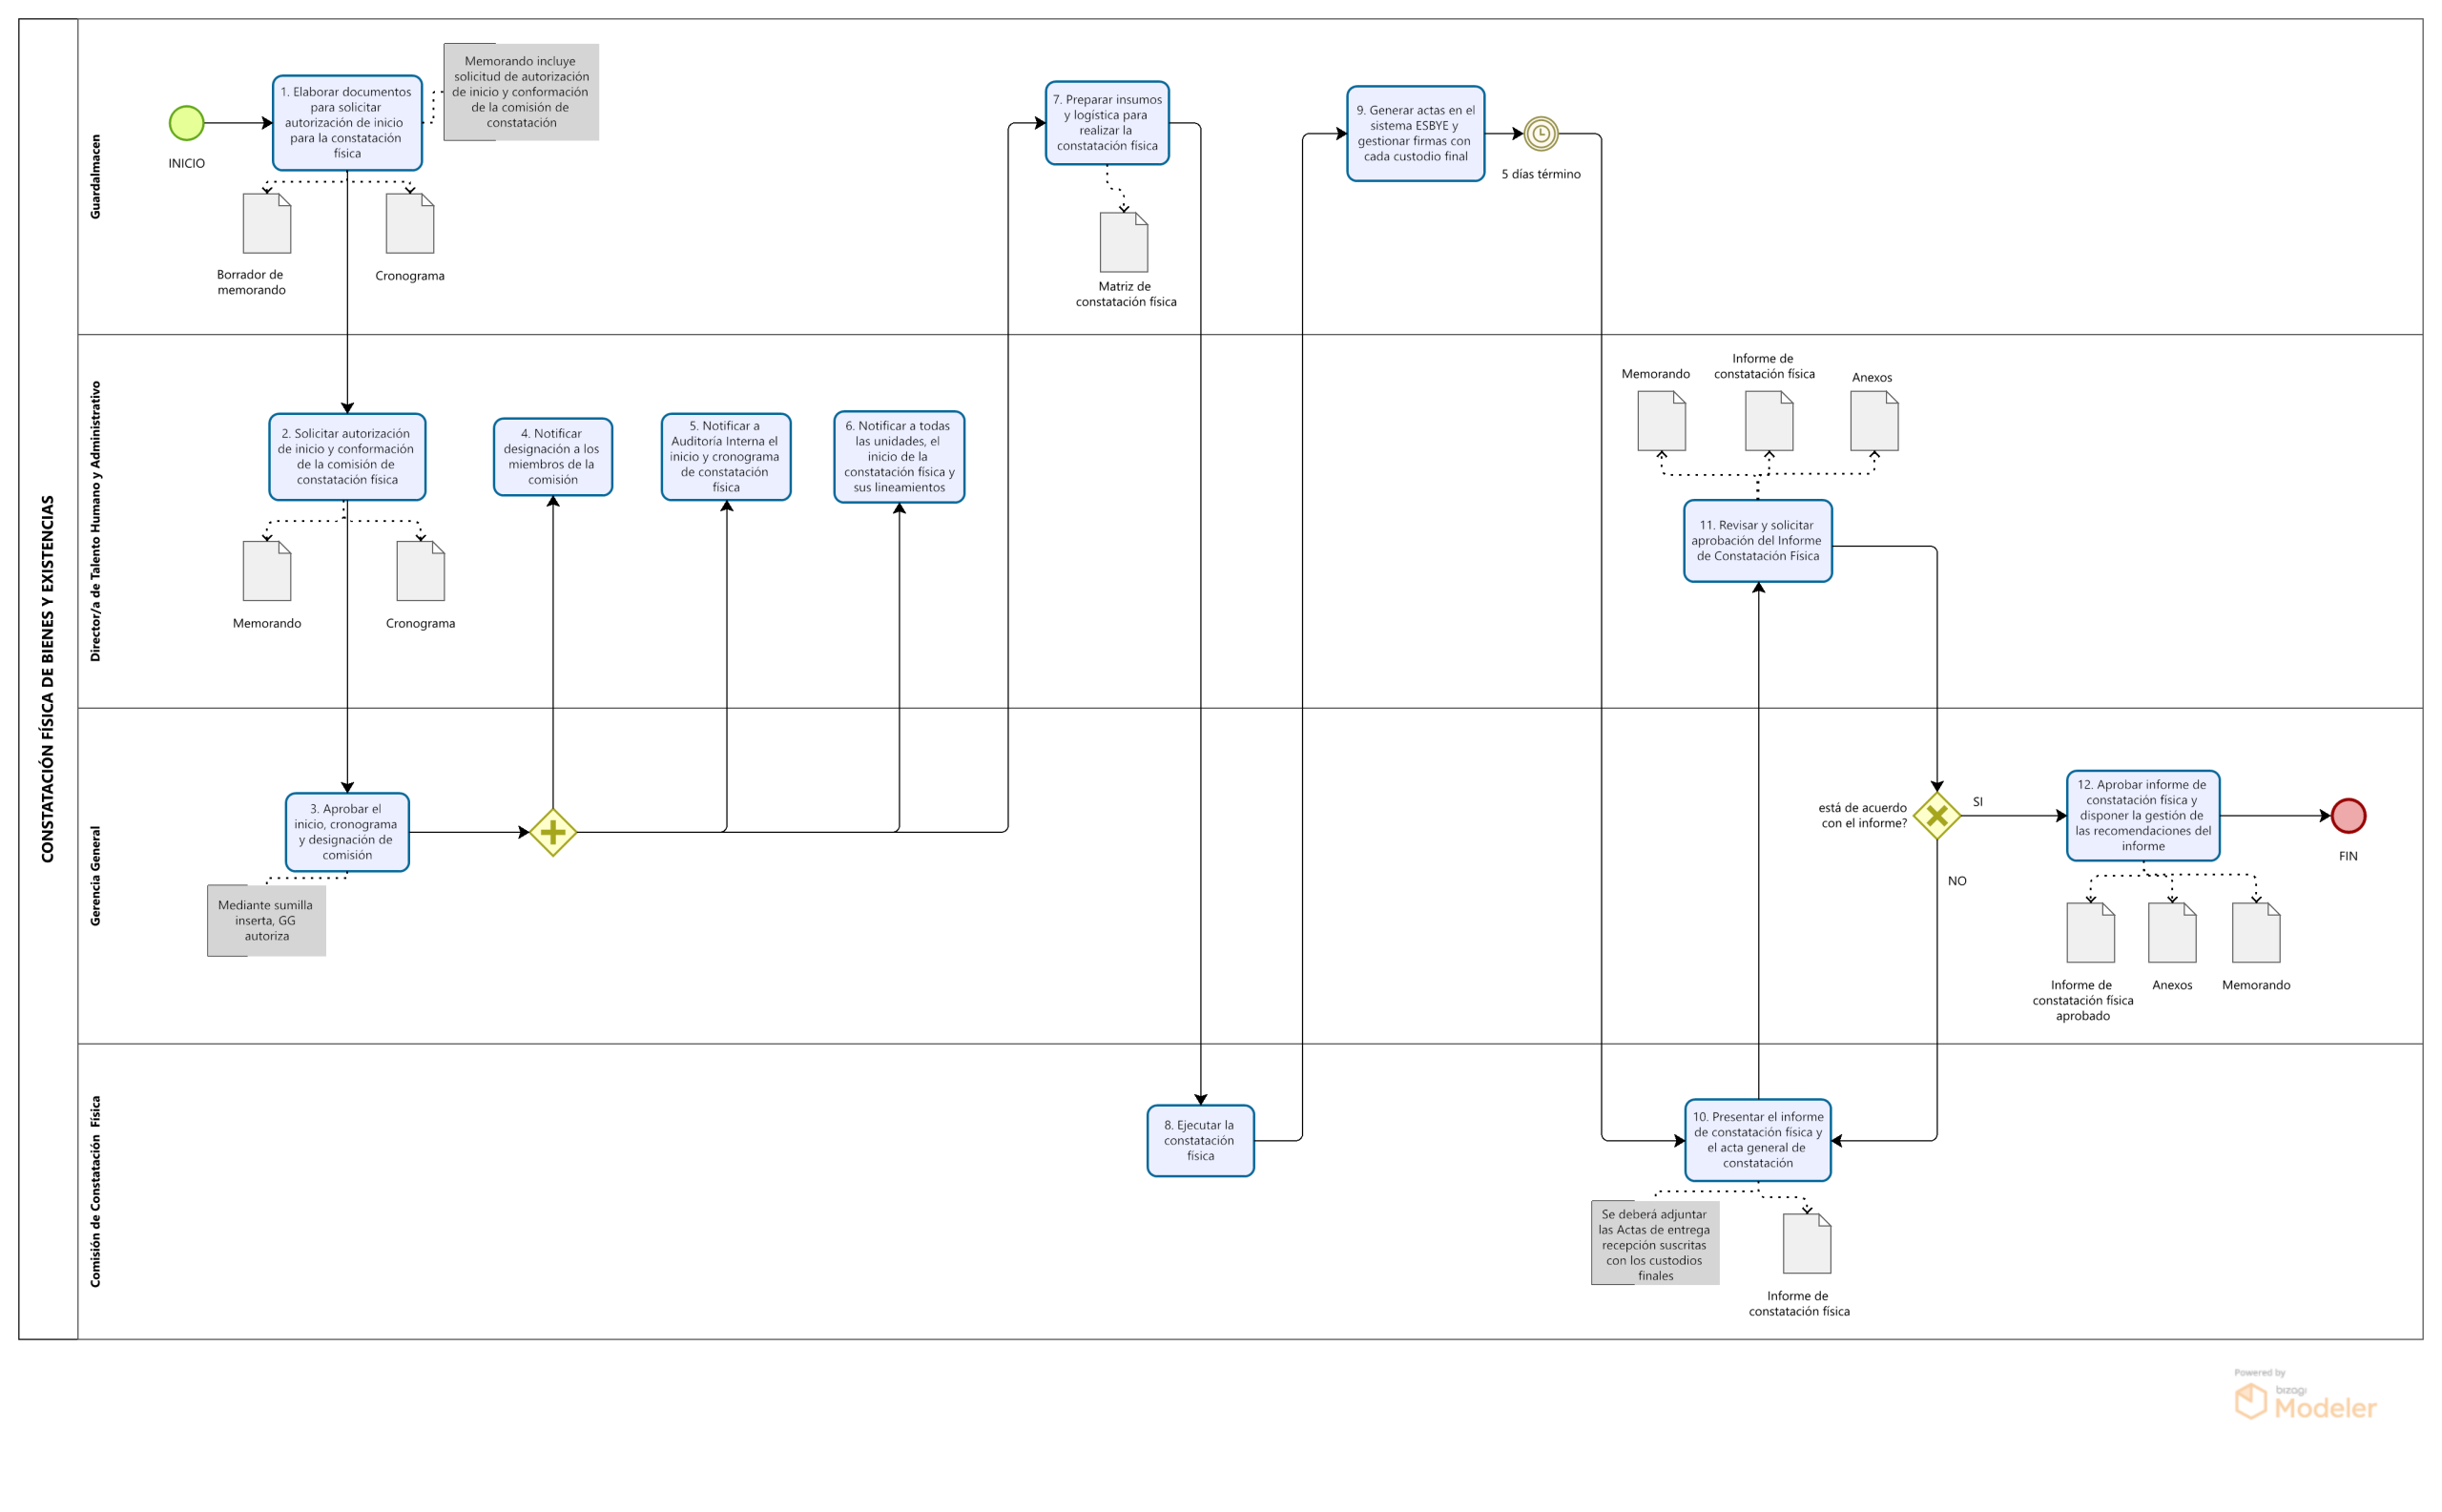Select the parallel plus gateway diamond

[x=552, y=832]
